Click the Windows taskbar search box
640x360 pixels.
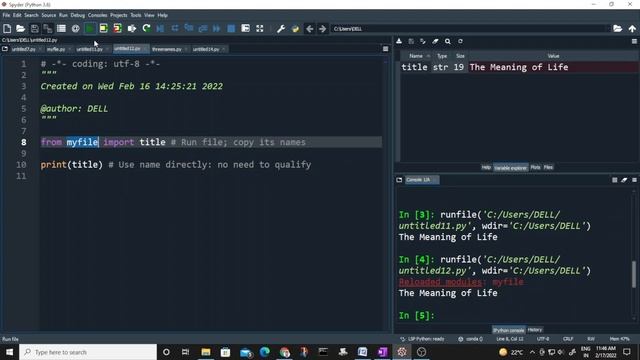point(88,352)
